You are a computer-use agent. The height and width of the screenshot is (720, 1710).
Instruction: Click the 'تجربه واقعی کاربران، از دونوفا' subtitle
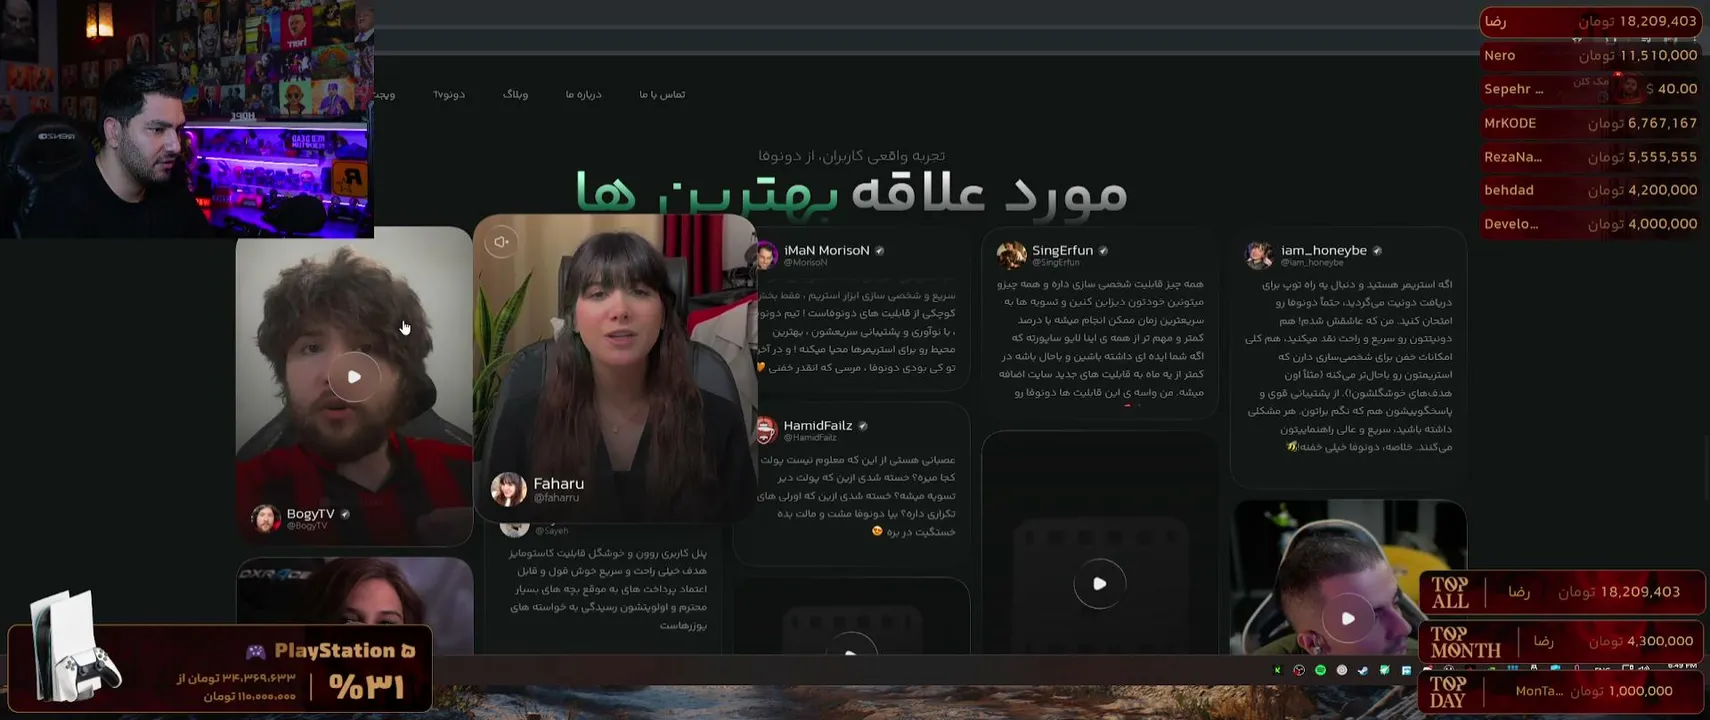pyautogui.click(x=851, y=155)
